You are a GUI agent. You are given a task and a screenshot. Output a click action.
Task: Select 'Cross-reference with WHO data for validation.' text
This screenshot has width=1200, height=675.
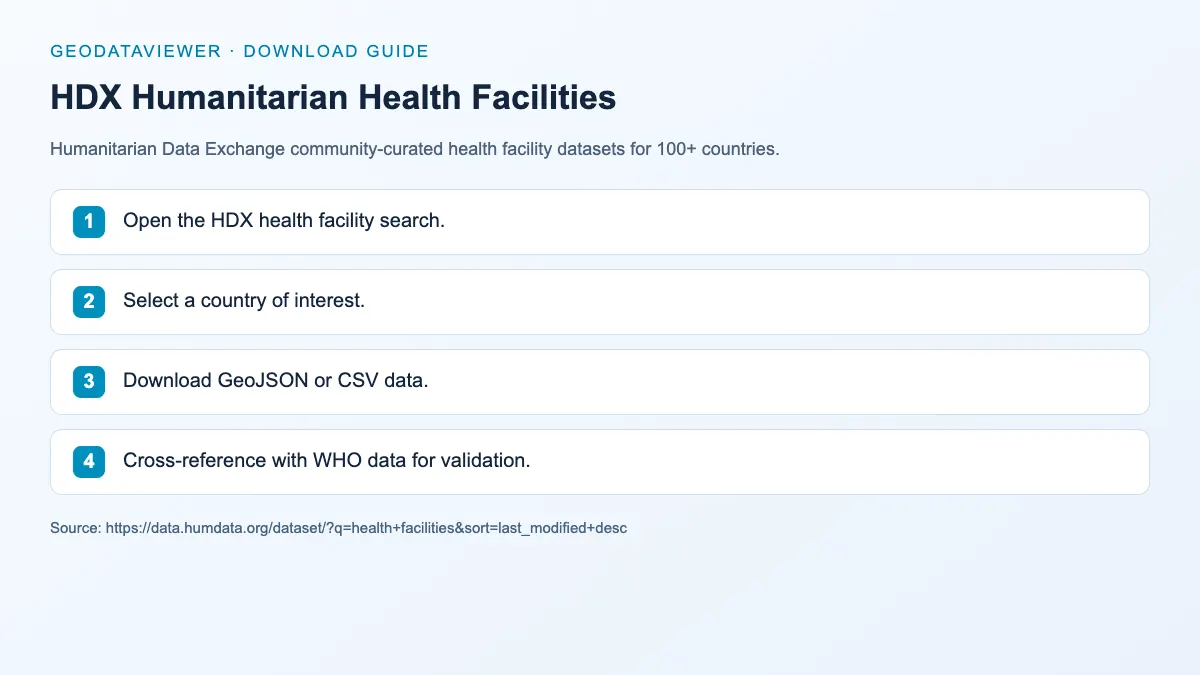pos(327,461)
